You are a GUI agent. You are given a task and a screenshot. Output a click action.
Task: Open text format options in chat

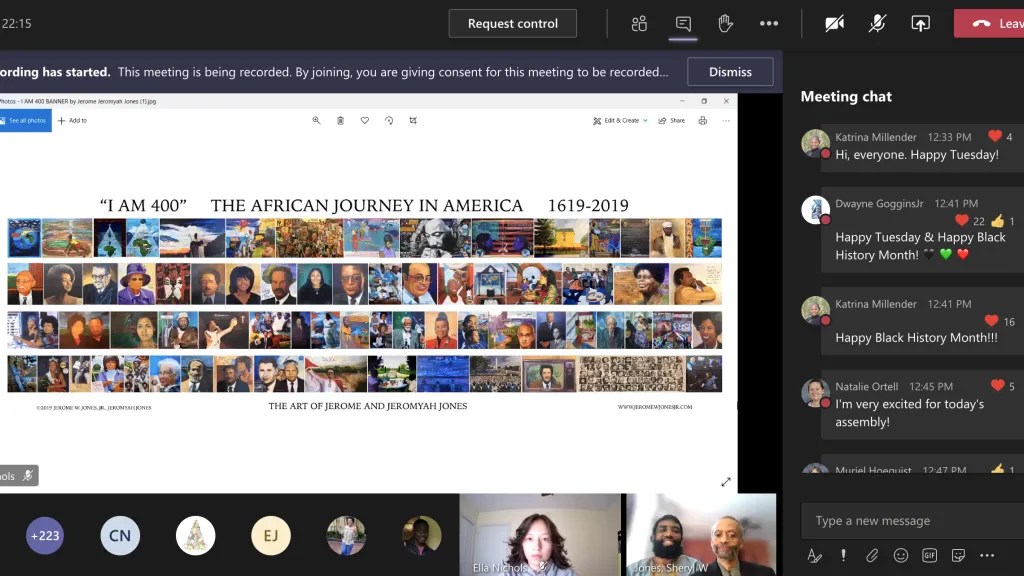tap(814, 556)
